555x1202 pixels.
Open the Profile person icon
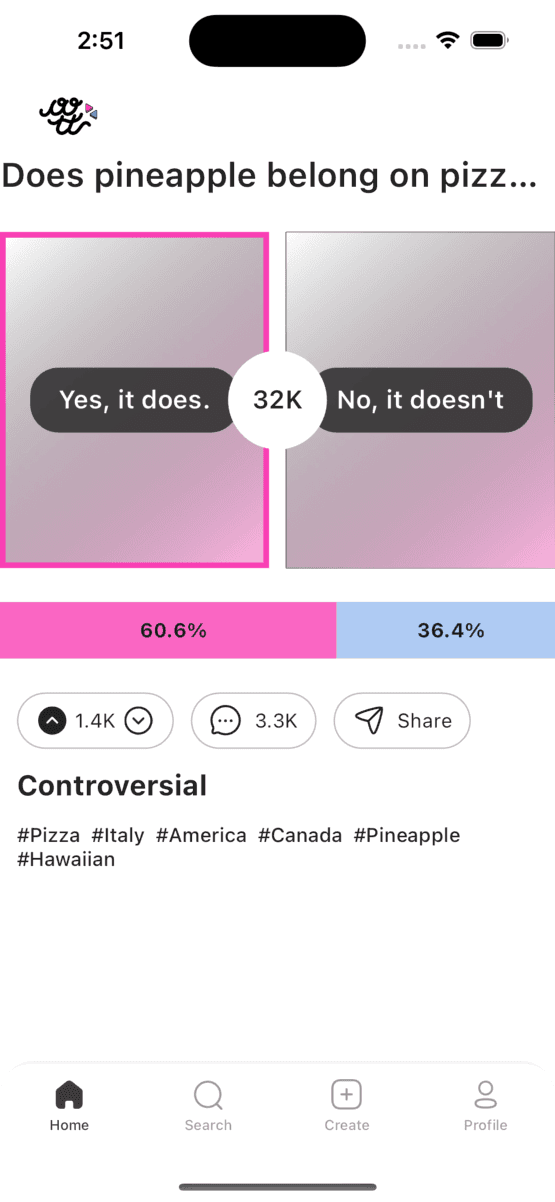click(485, 1095)
